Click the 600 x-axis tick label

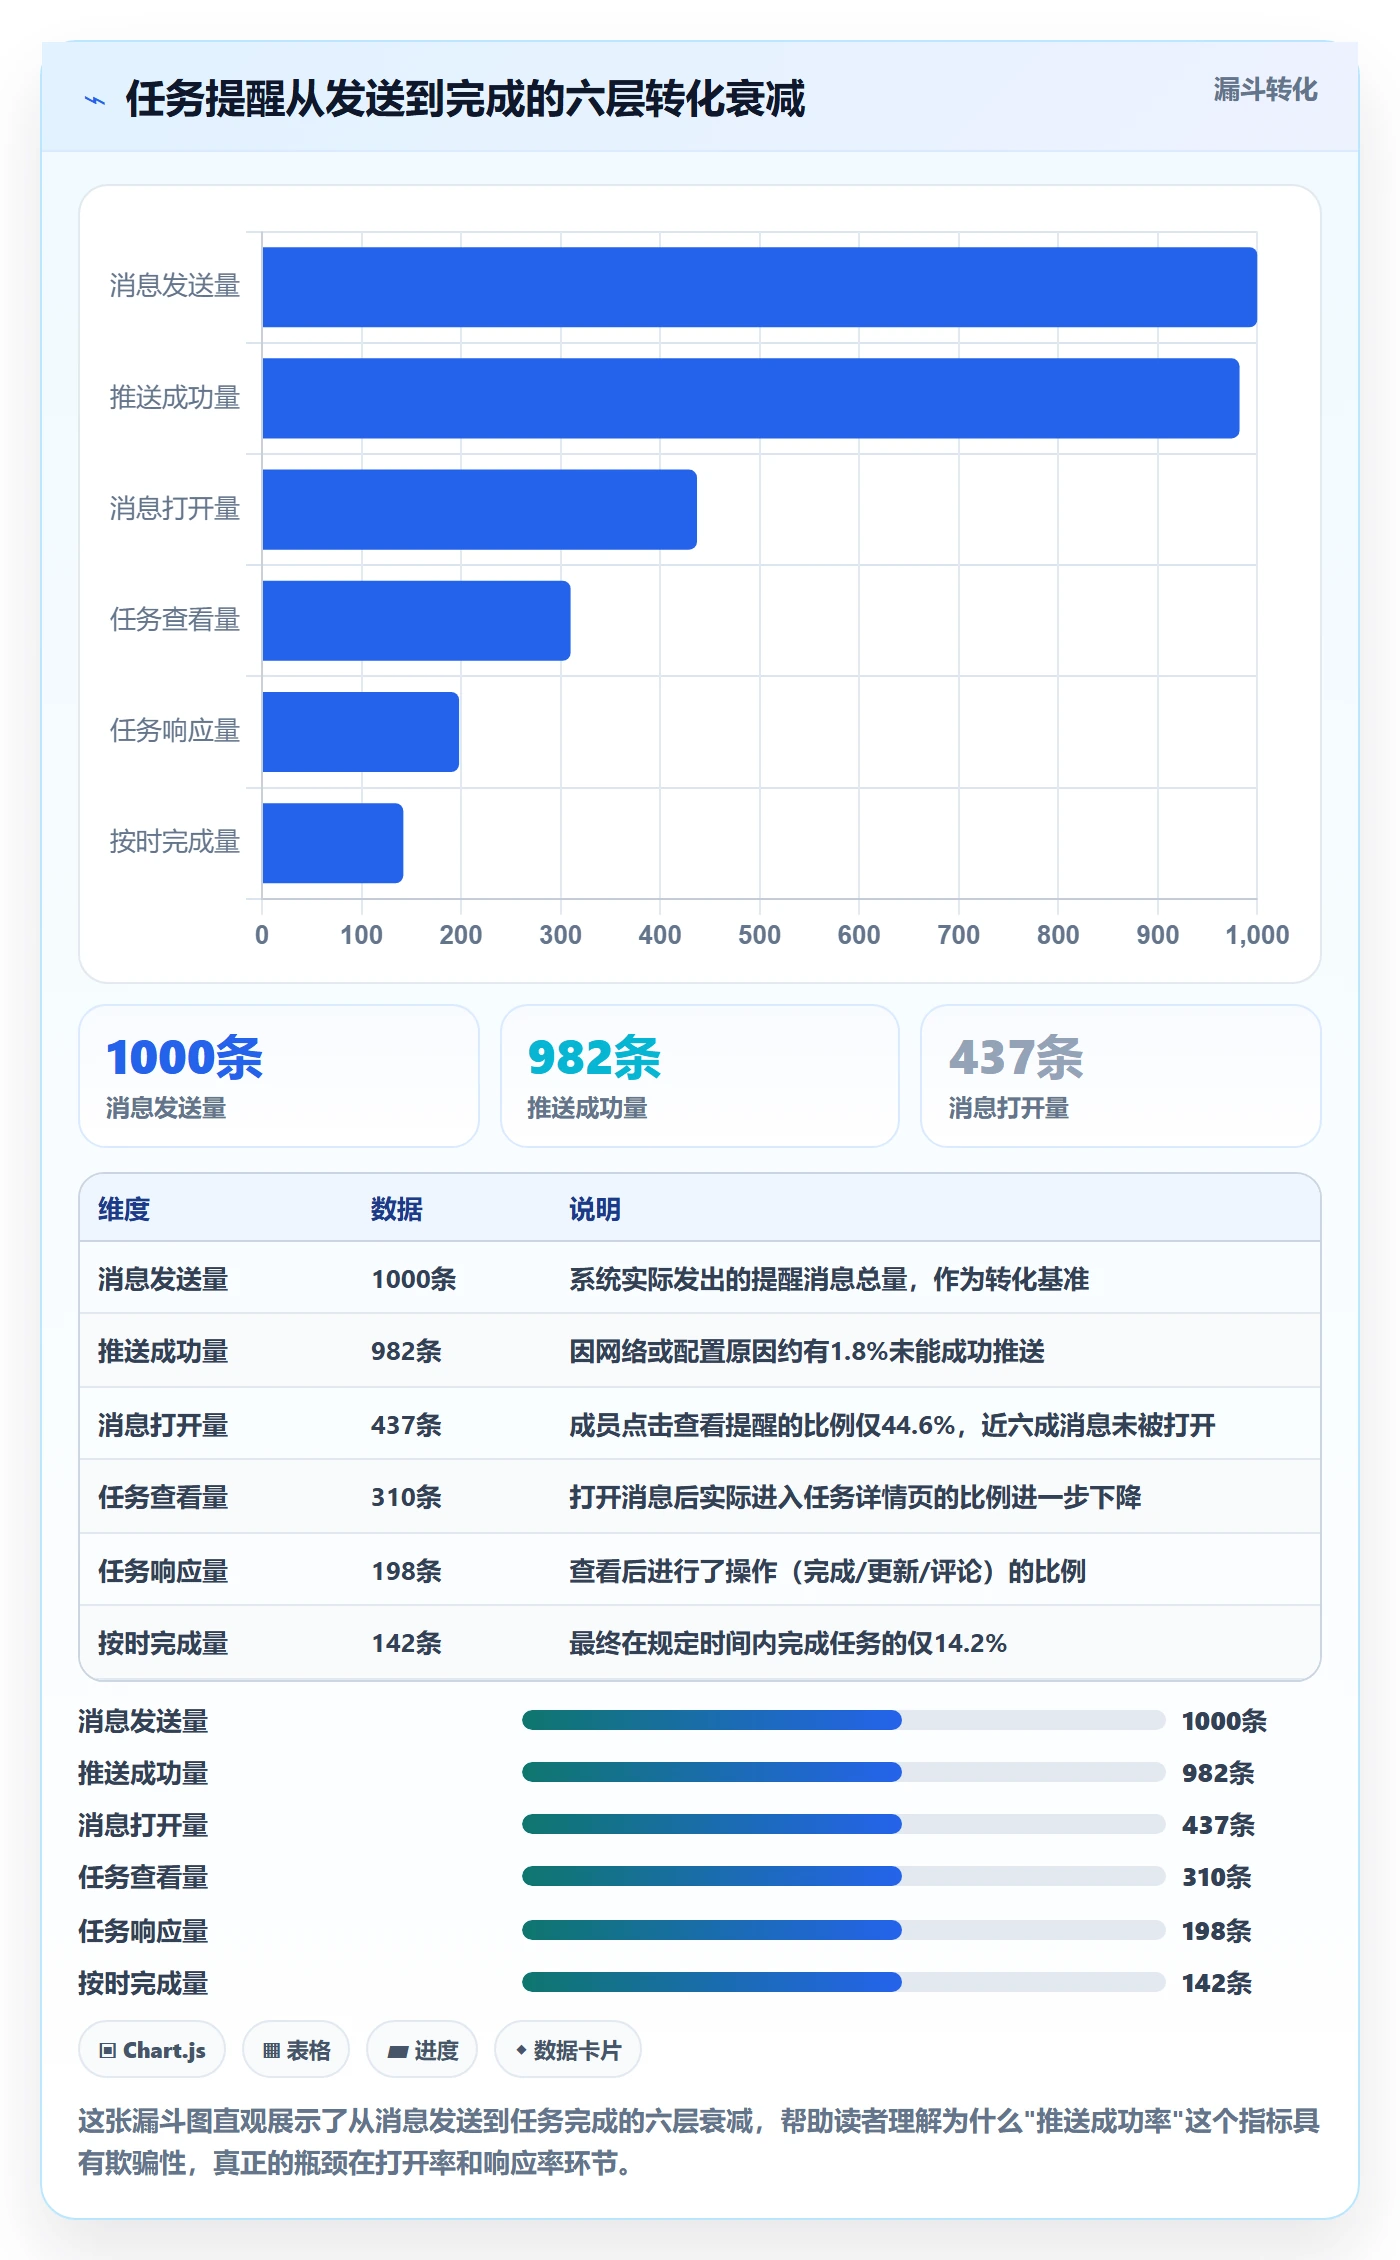[x=859, y=935]
